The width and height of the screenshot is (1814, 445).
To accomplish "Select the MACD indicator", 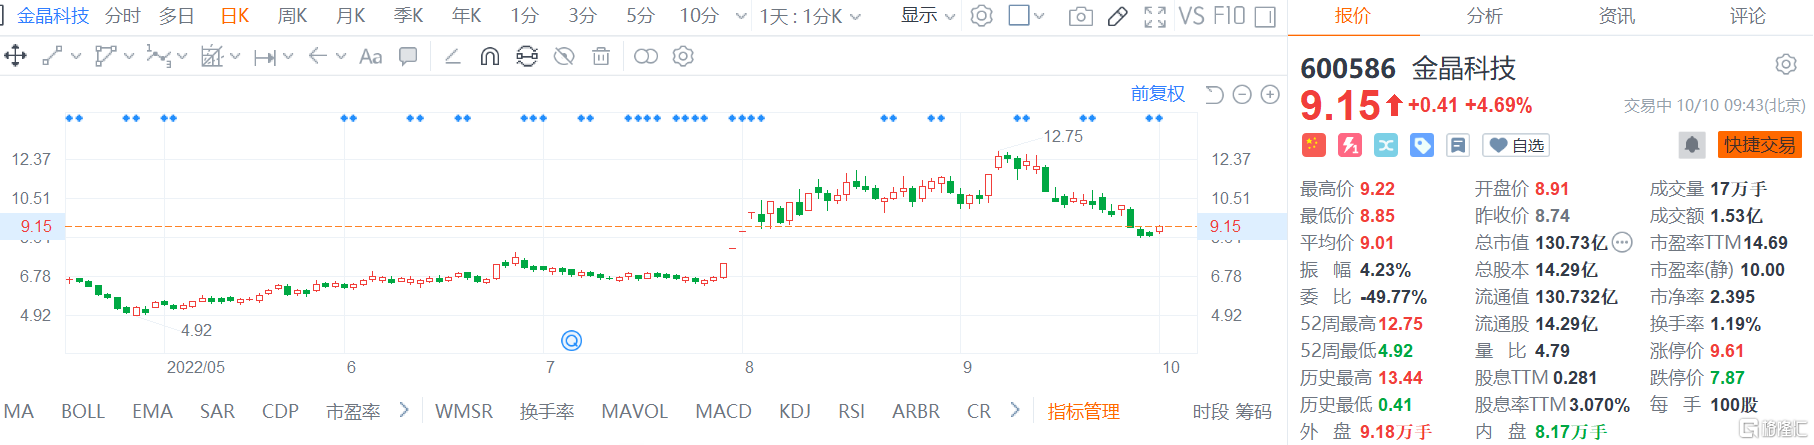I will pos(723,411).
